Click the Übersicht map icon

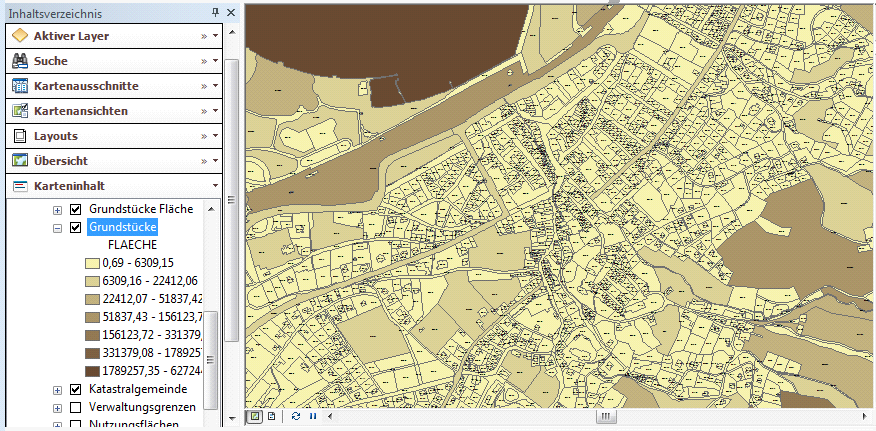pyautogui.click(x=19, y=161)
